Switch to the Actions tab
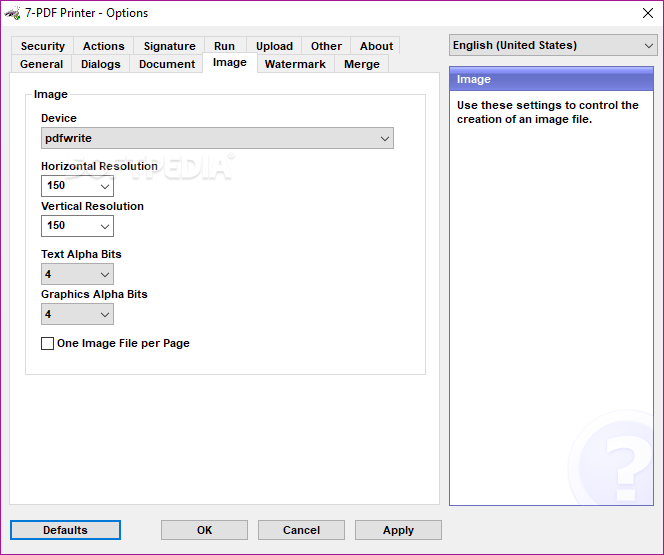This screenshot has height=555, width=664. pos(104,46)
